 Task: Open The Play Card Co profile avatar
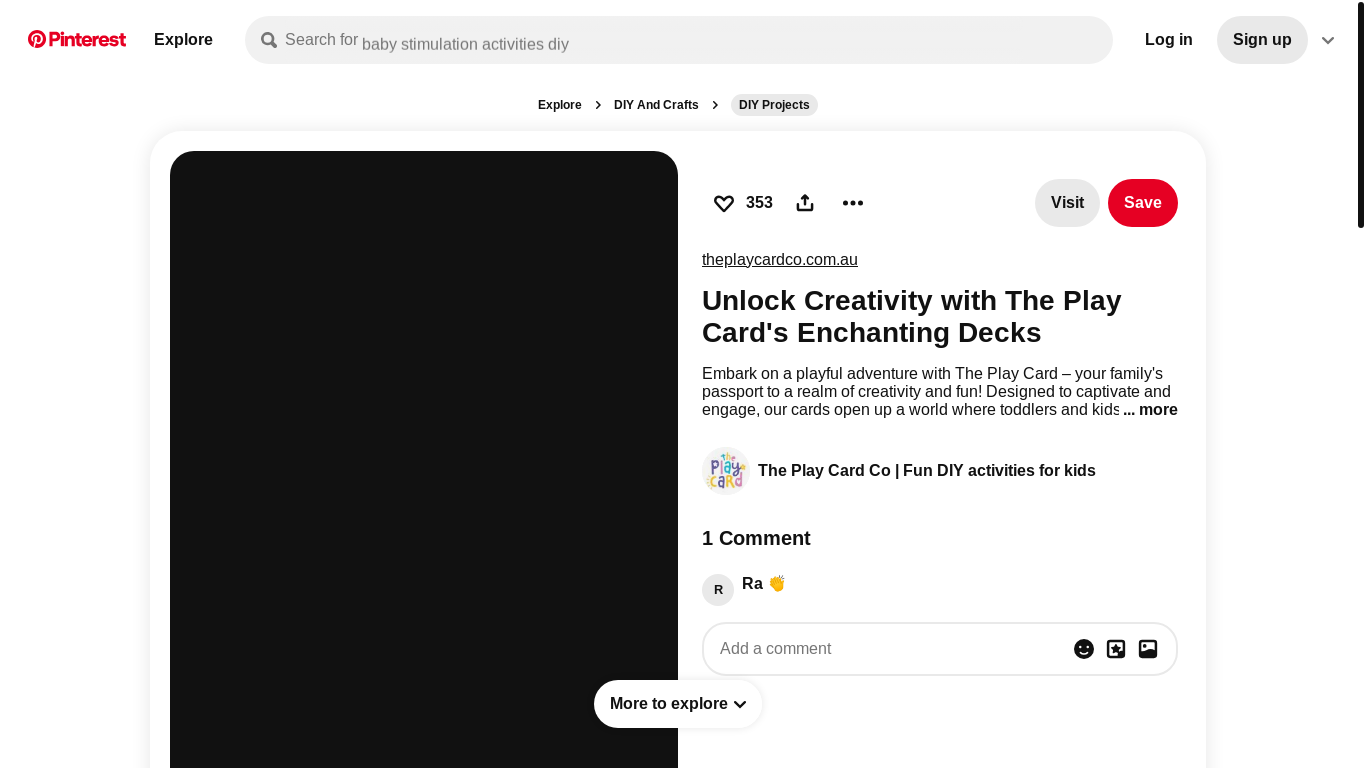coord(726,471)
